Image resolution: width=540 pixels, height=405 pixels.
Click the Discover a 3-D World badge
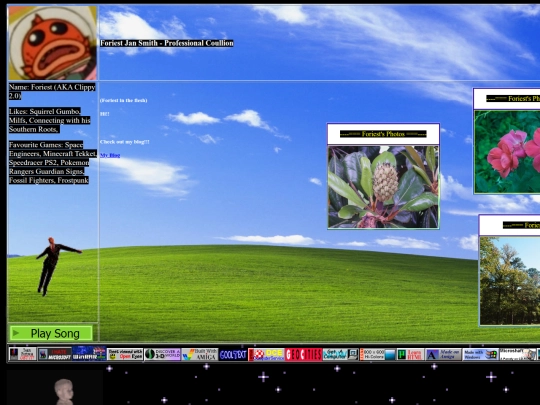[162, 354]
